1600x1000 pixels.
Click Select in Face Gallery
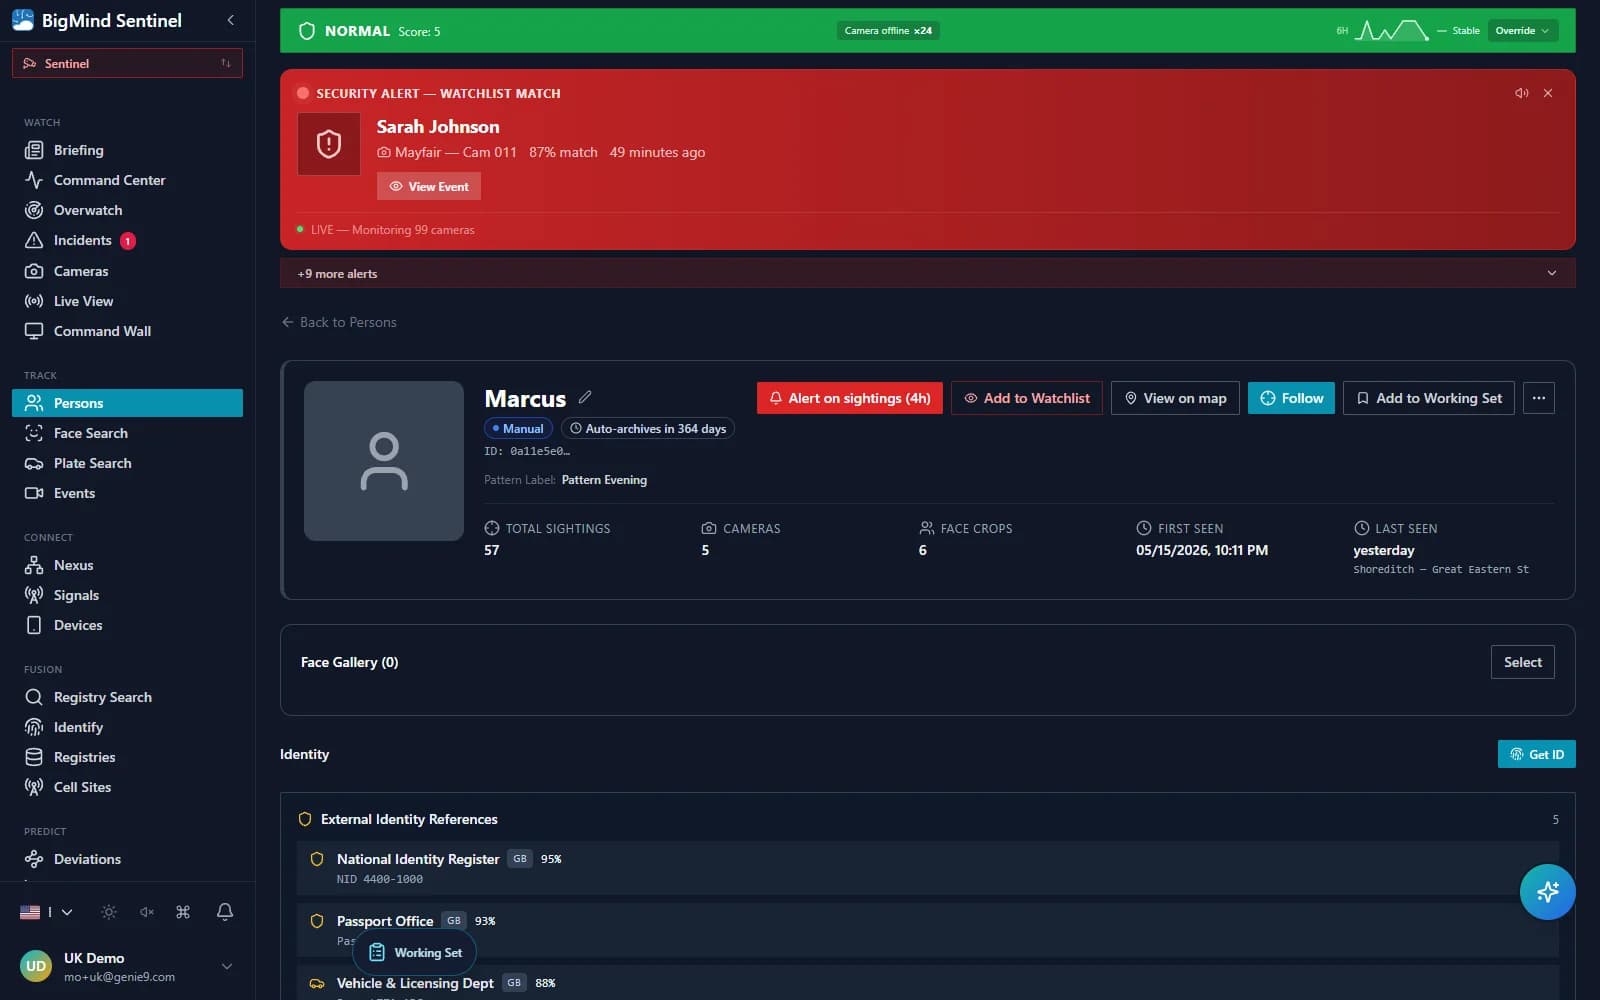coord(1522,662)
